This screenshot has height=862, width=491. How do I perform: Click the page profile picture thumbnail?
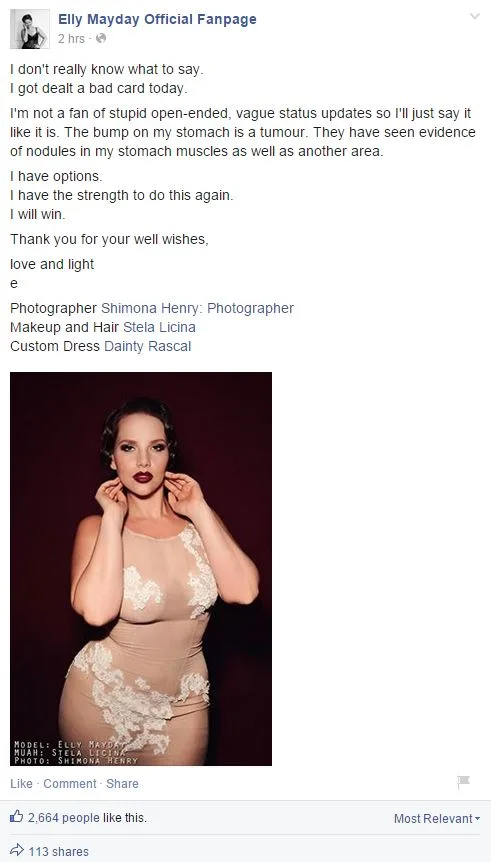click(30, 29)
